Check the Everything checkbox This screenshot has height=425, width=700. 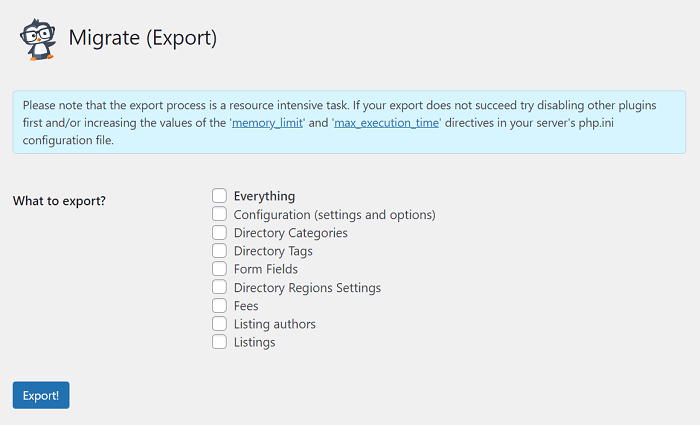pyautogui.click(x=219, y=196)
